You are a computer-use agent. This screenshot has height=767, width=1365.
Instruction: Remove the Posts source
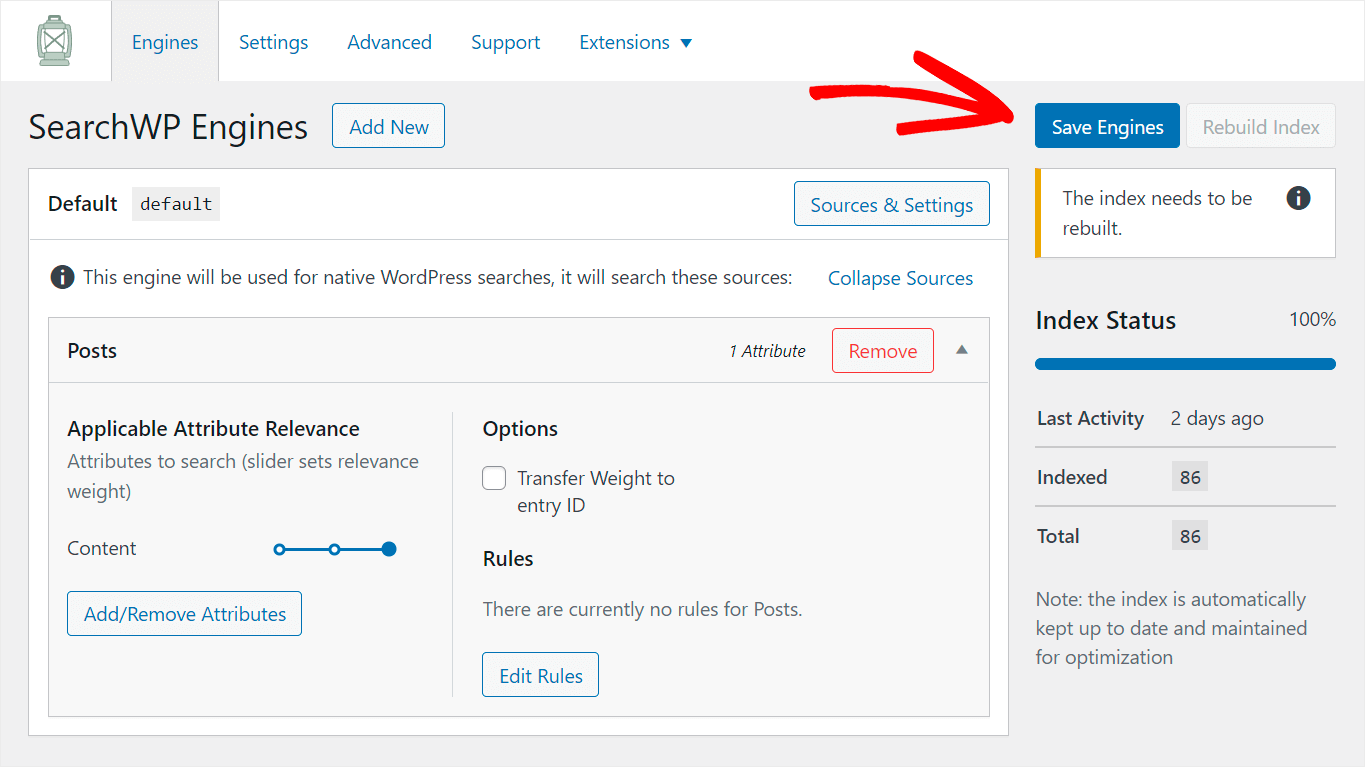coord(883,350)
